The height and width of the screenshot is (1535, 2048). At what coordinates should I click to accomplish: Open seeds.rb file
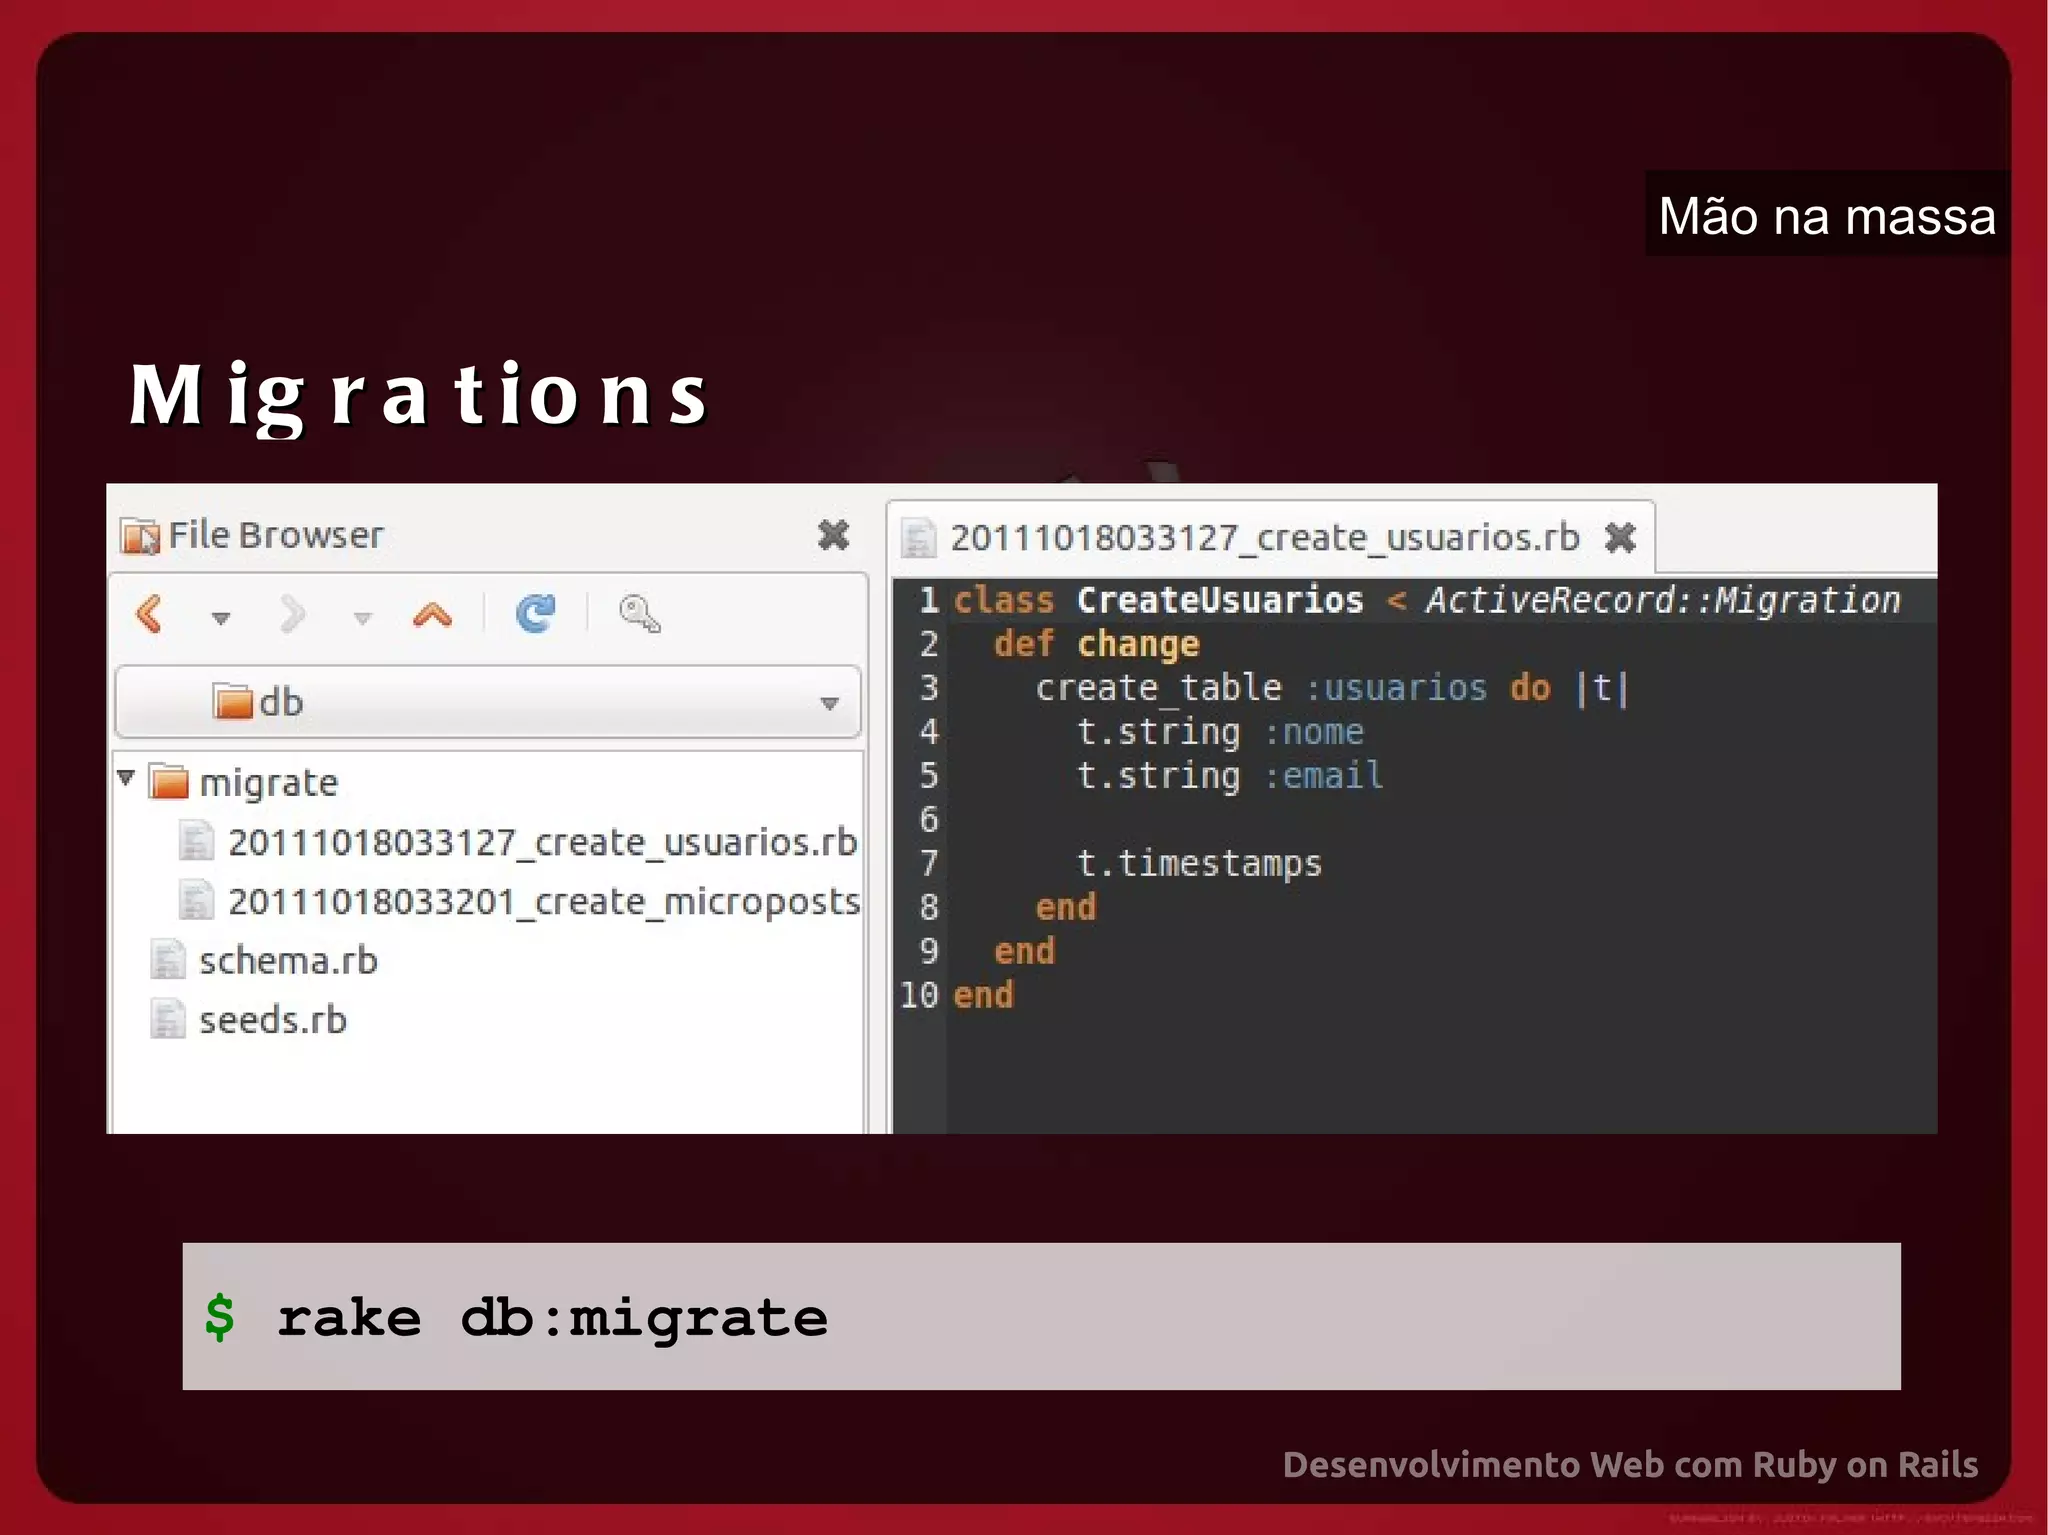click(272, 1020)
